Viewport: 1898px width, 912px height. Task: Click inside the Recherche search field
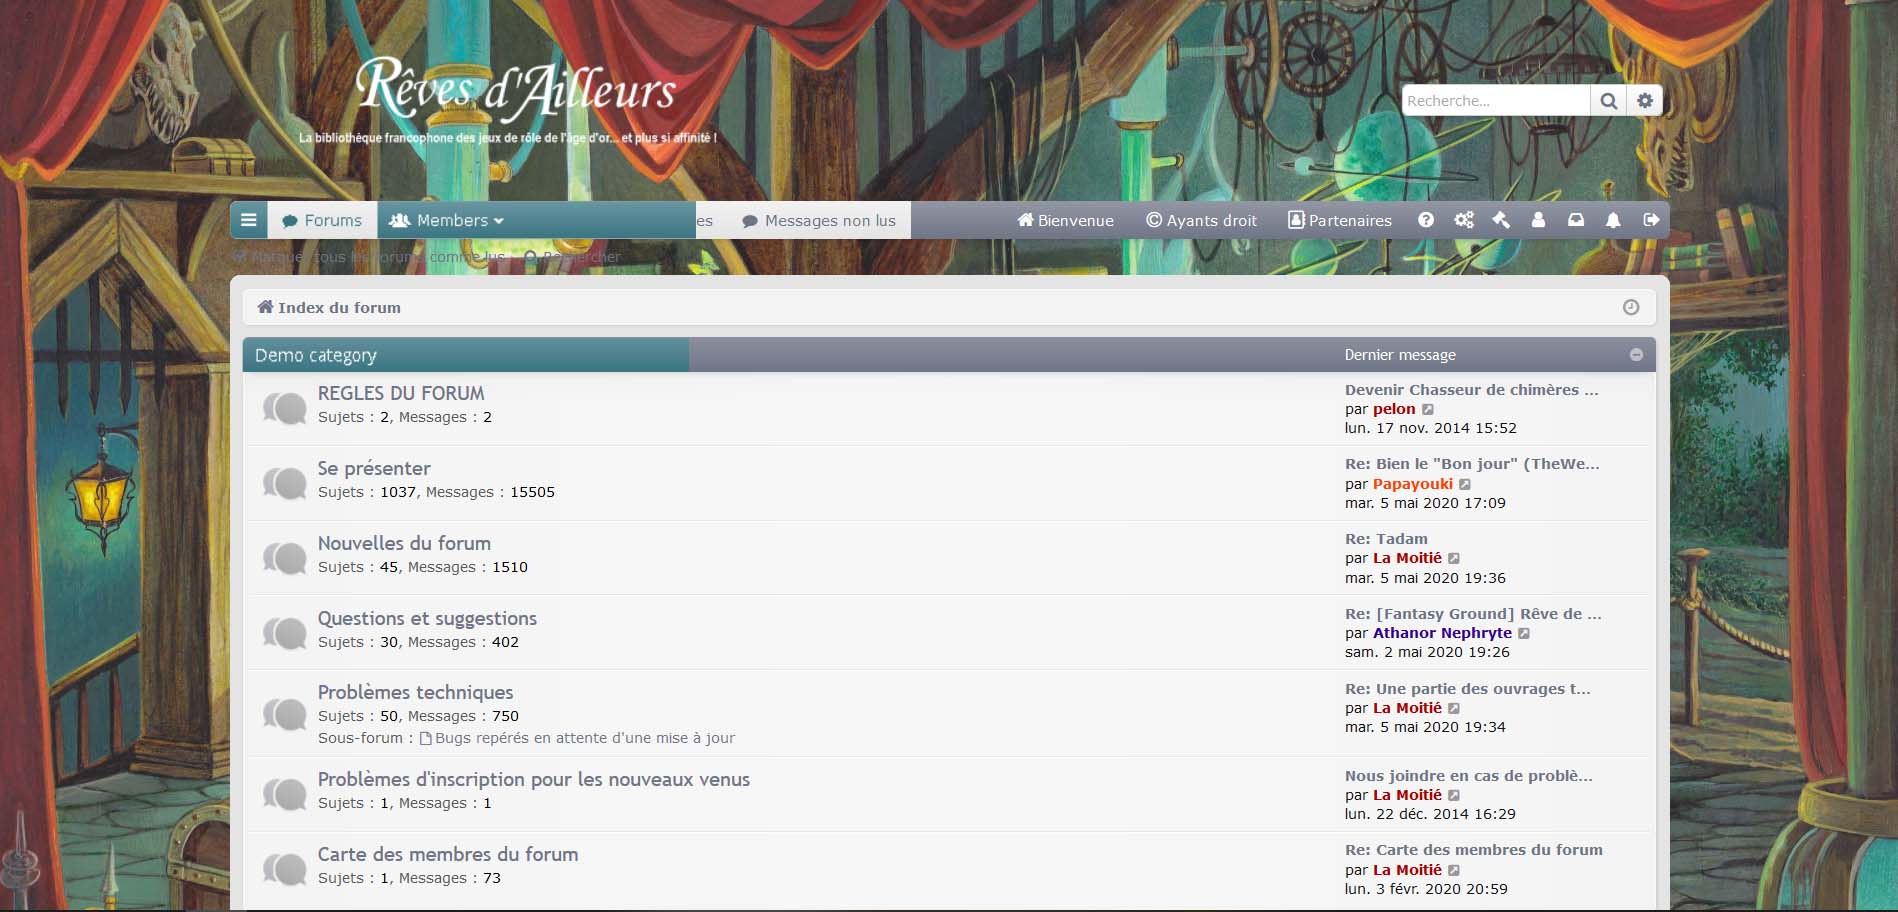point(1496,101)
